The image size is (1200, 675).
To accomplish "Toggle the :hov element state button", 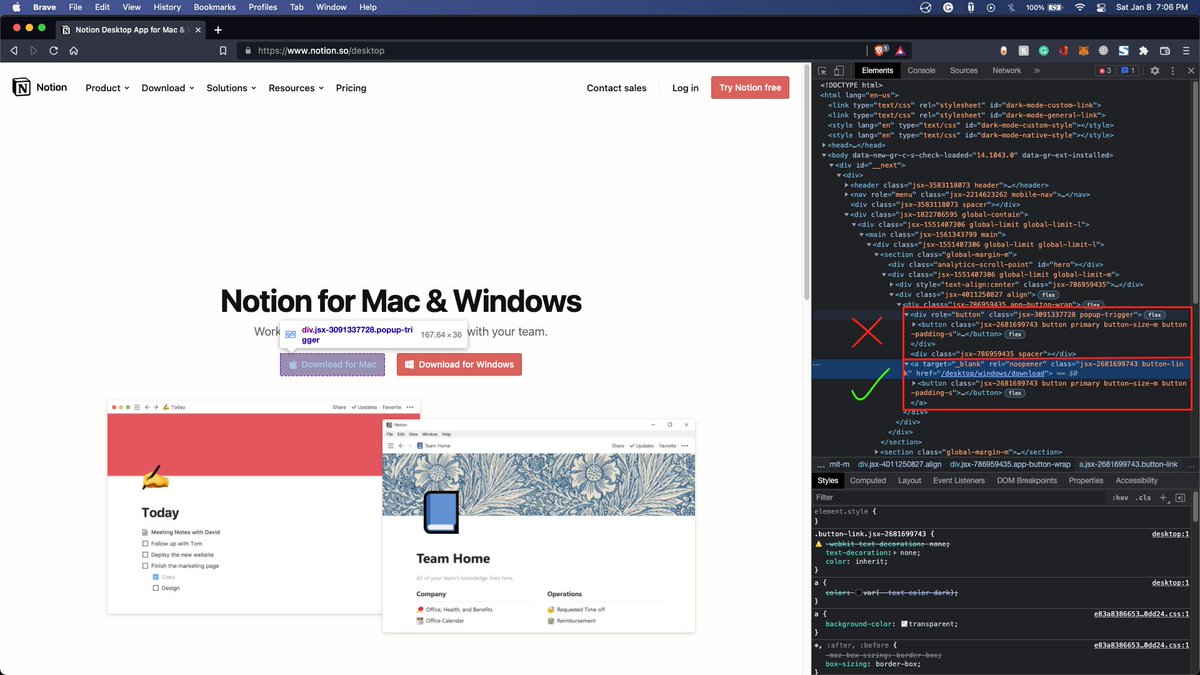I will pos(1121,497).
